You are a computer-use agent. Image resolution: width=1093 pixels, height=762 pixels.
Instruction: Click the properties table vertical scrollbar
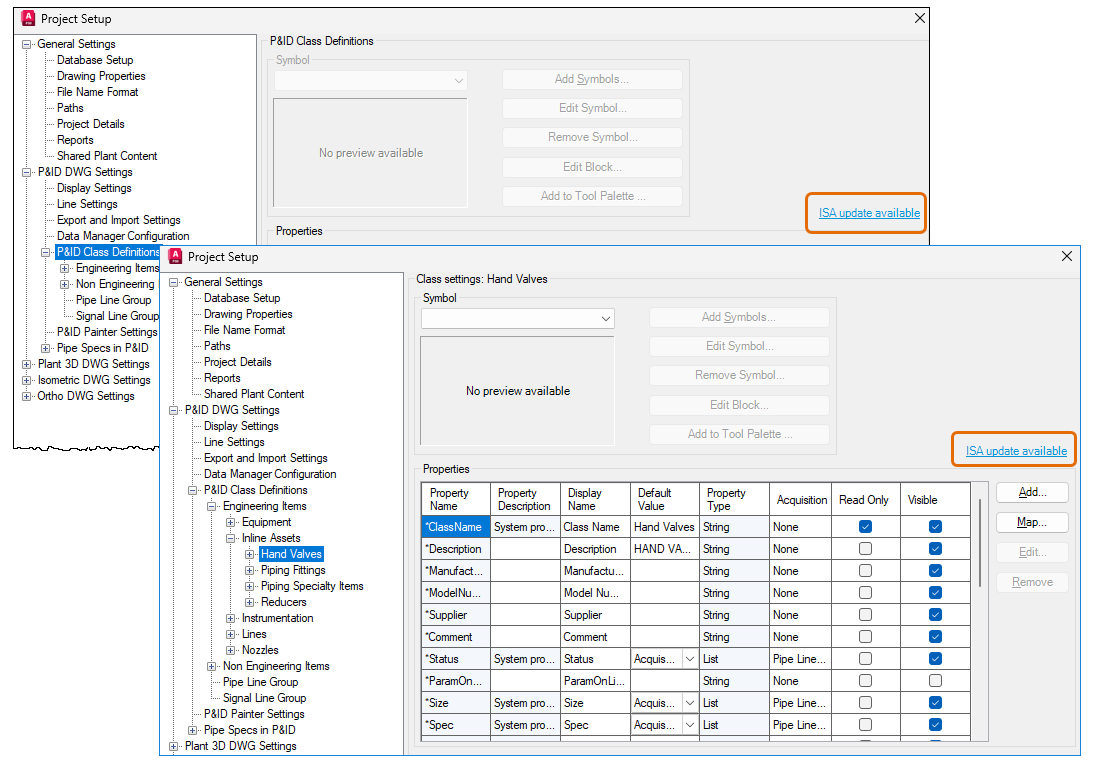pyautogui.click(x=980, y=542)
